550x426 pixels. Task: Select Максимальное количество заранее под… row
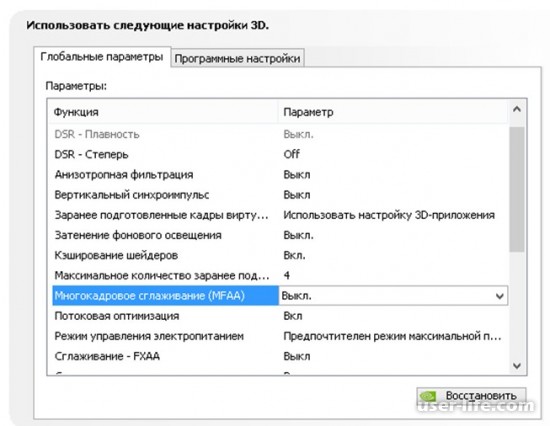tap(280, 275)
